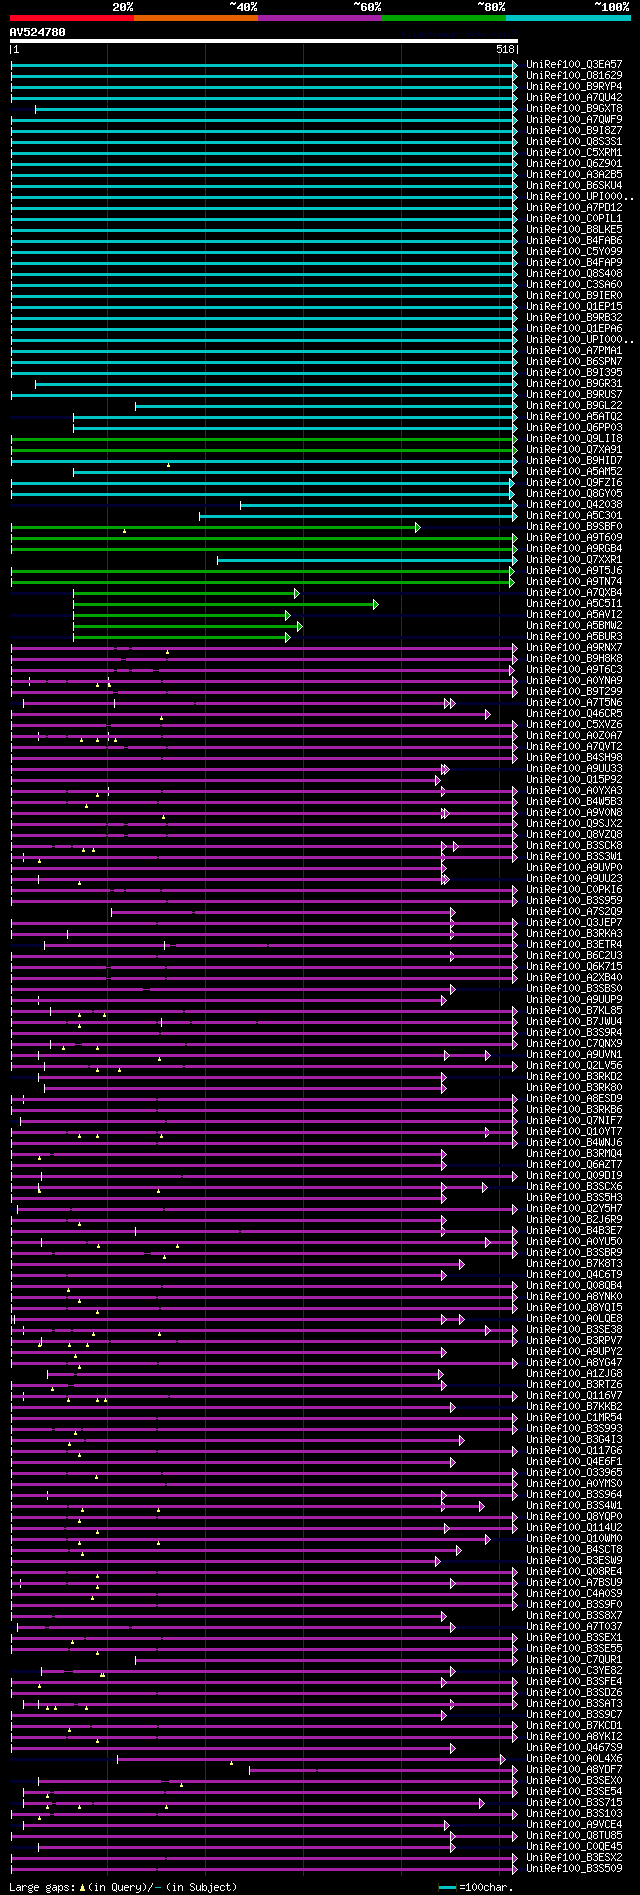The height and width of the screenshot is (1895, 640).
Task: Click the red 20% legend color segment
Action: pos(72,17)
